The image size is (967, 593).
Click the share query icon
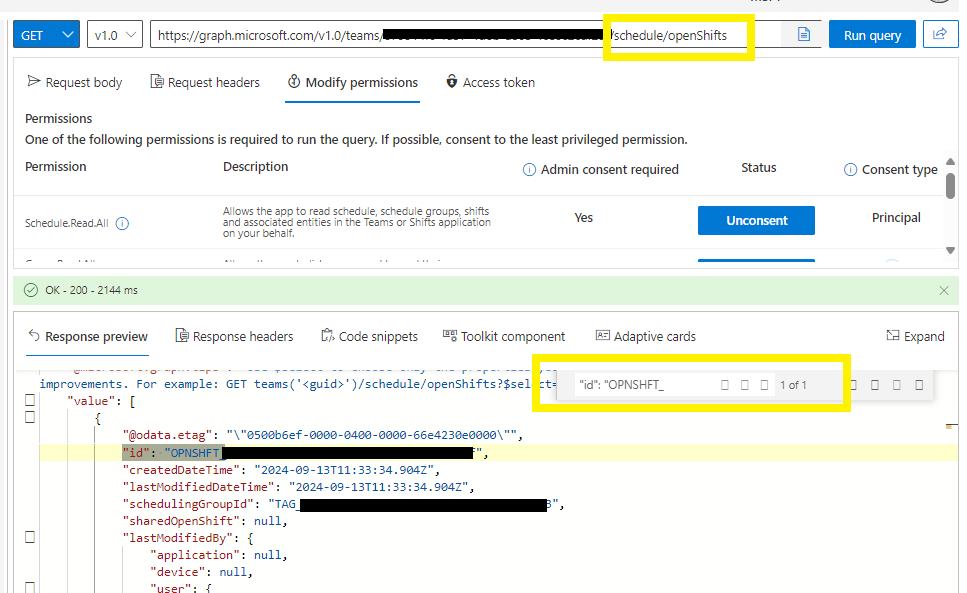coord(939,33)
